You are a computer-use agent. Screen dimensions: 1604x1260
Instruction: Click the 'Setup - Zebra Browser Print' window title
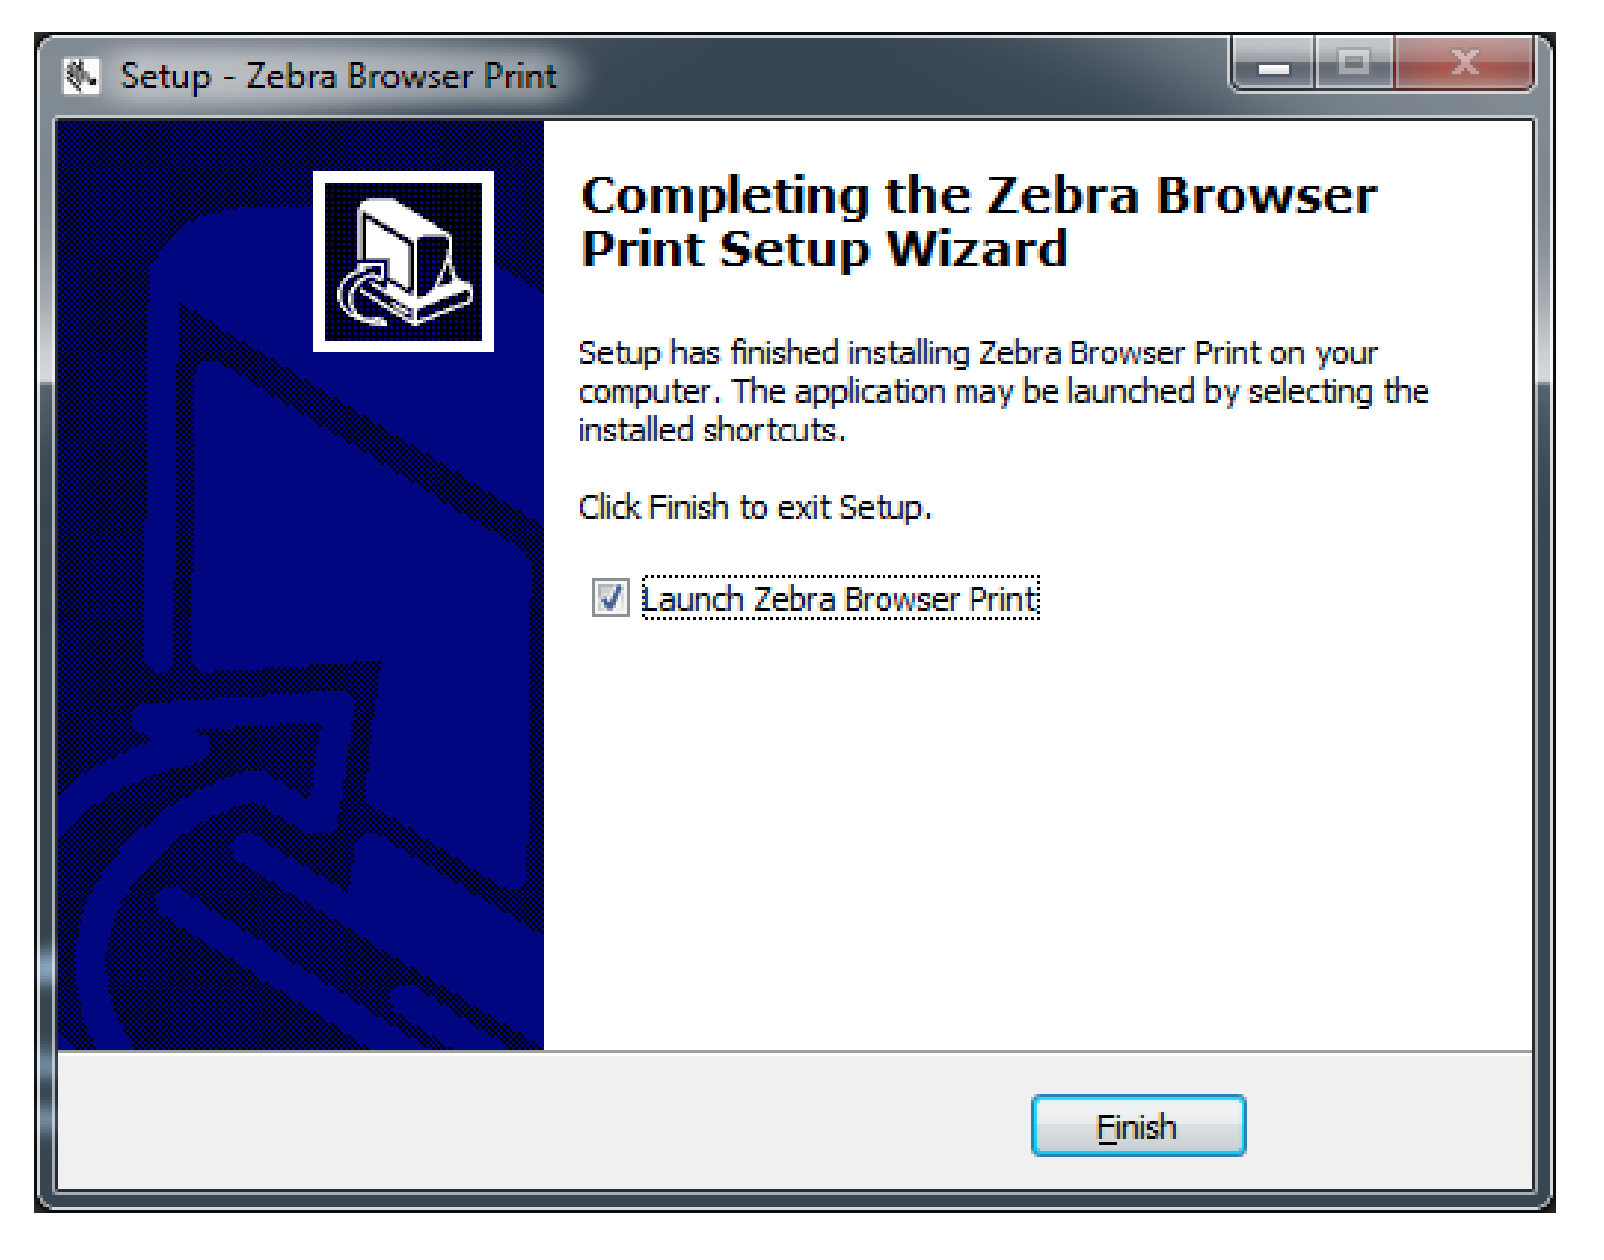point(338,76)
